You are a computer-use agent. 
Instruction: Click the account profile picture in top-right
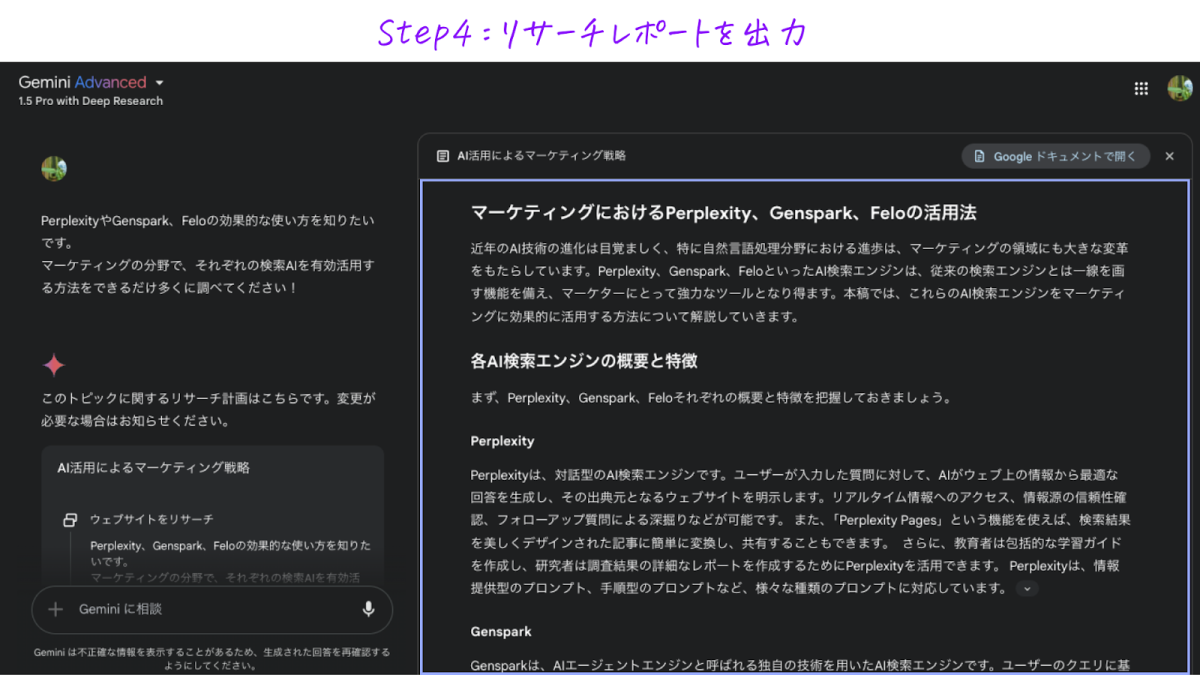[x=1179, y=89]
